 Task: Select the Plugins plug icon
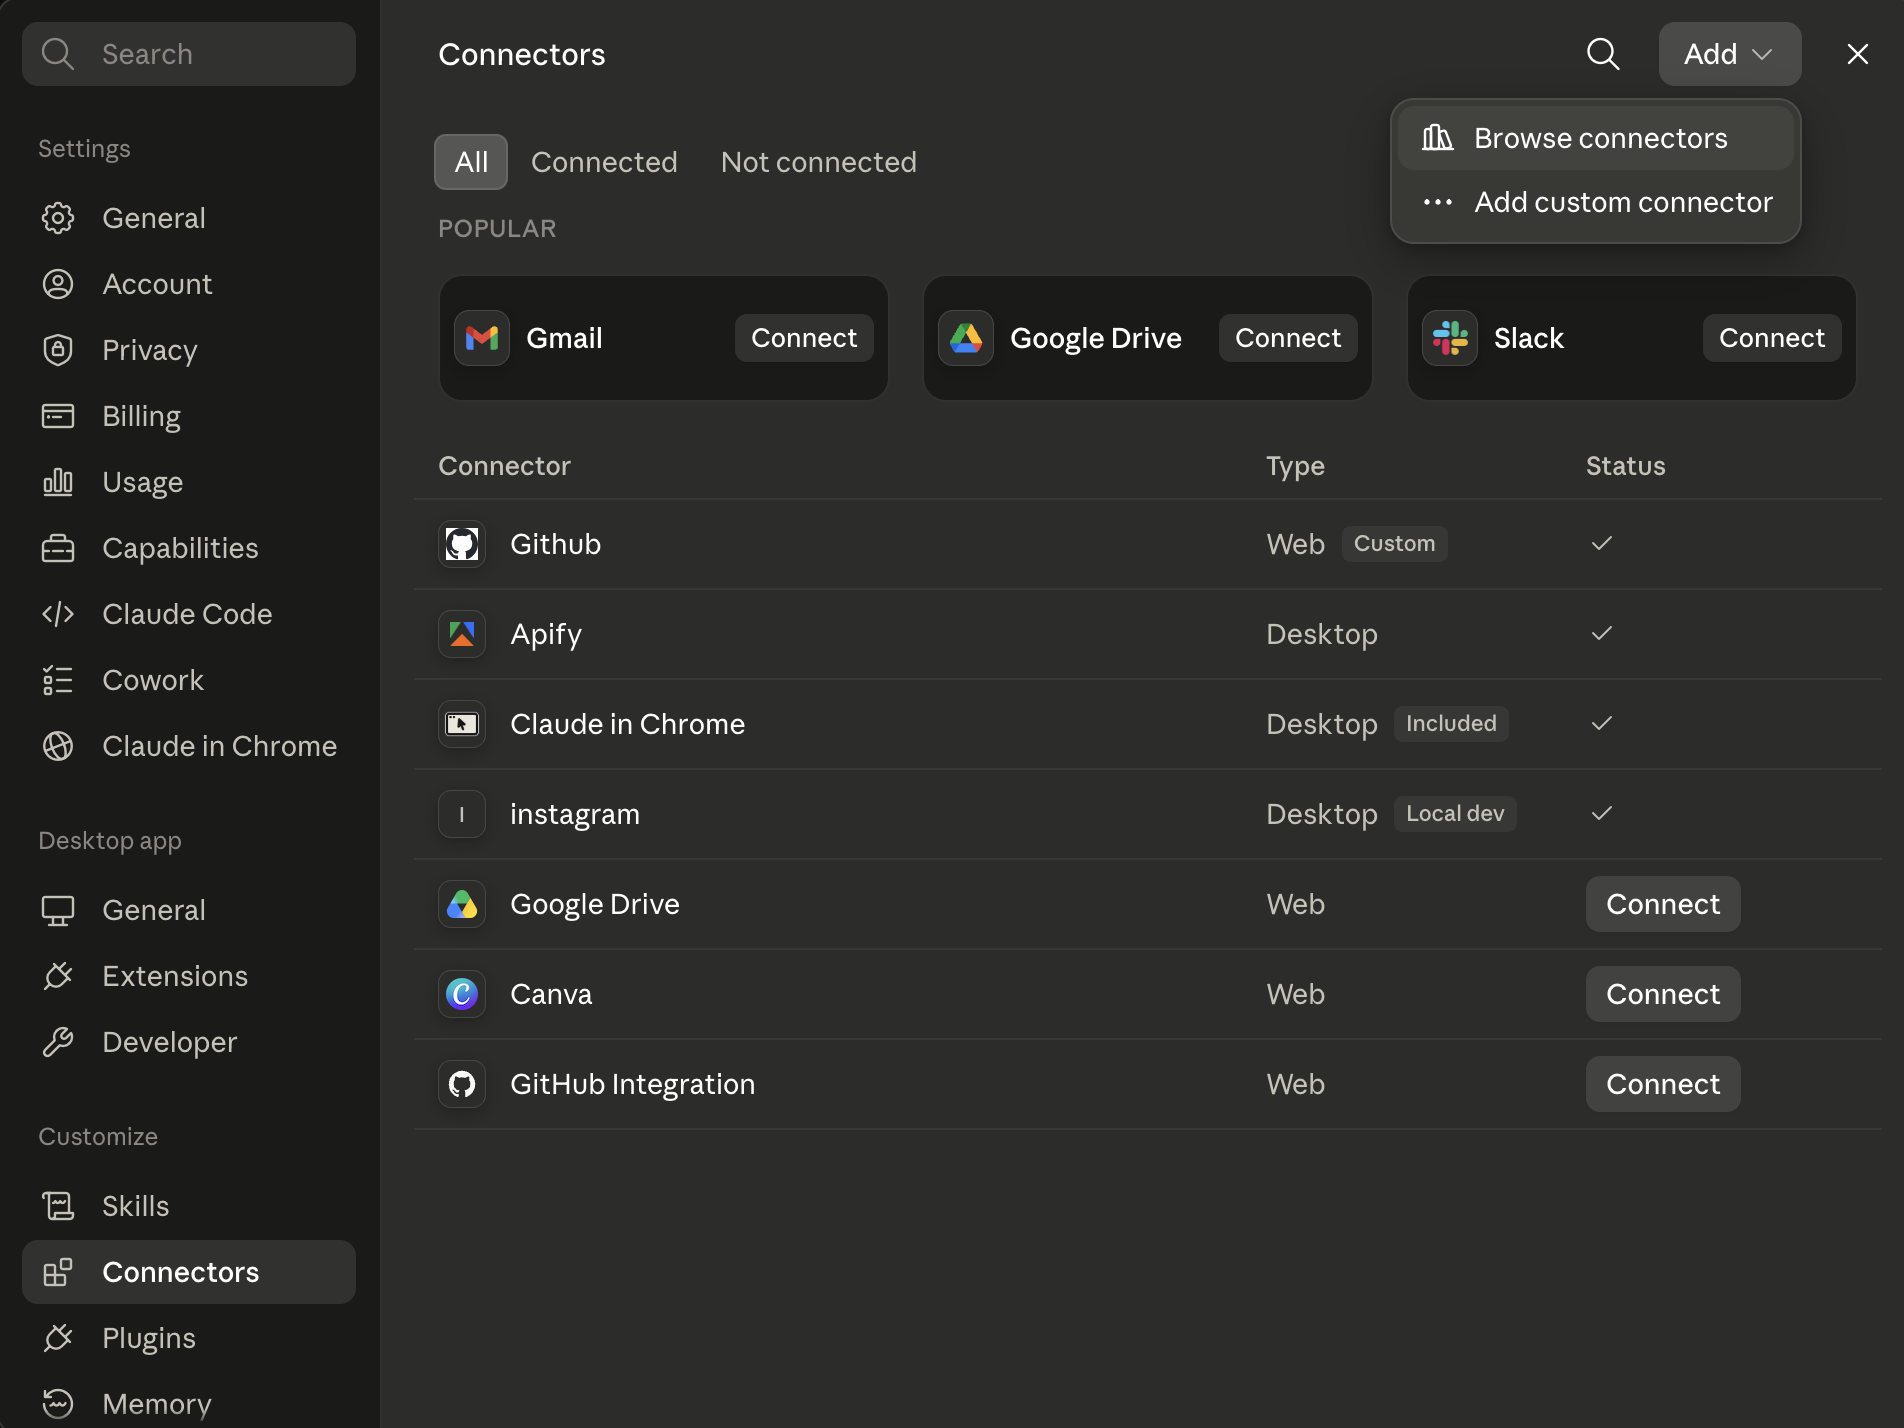point(58,1338)
